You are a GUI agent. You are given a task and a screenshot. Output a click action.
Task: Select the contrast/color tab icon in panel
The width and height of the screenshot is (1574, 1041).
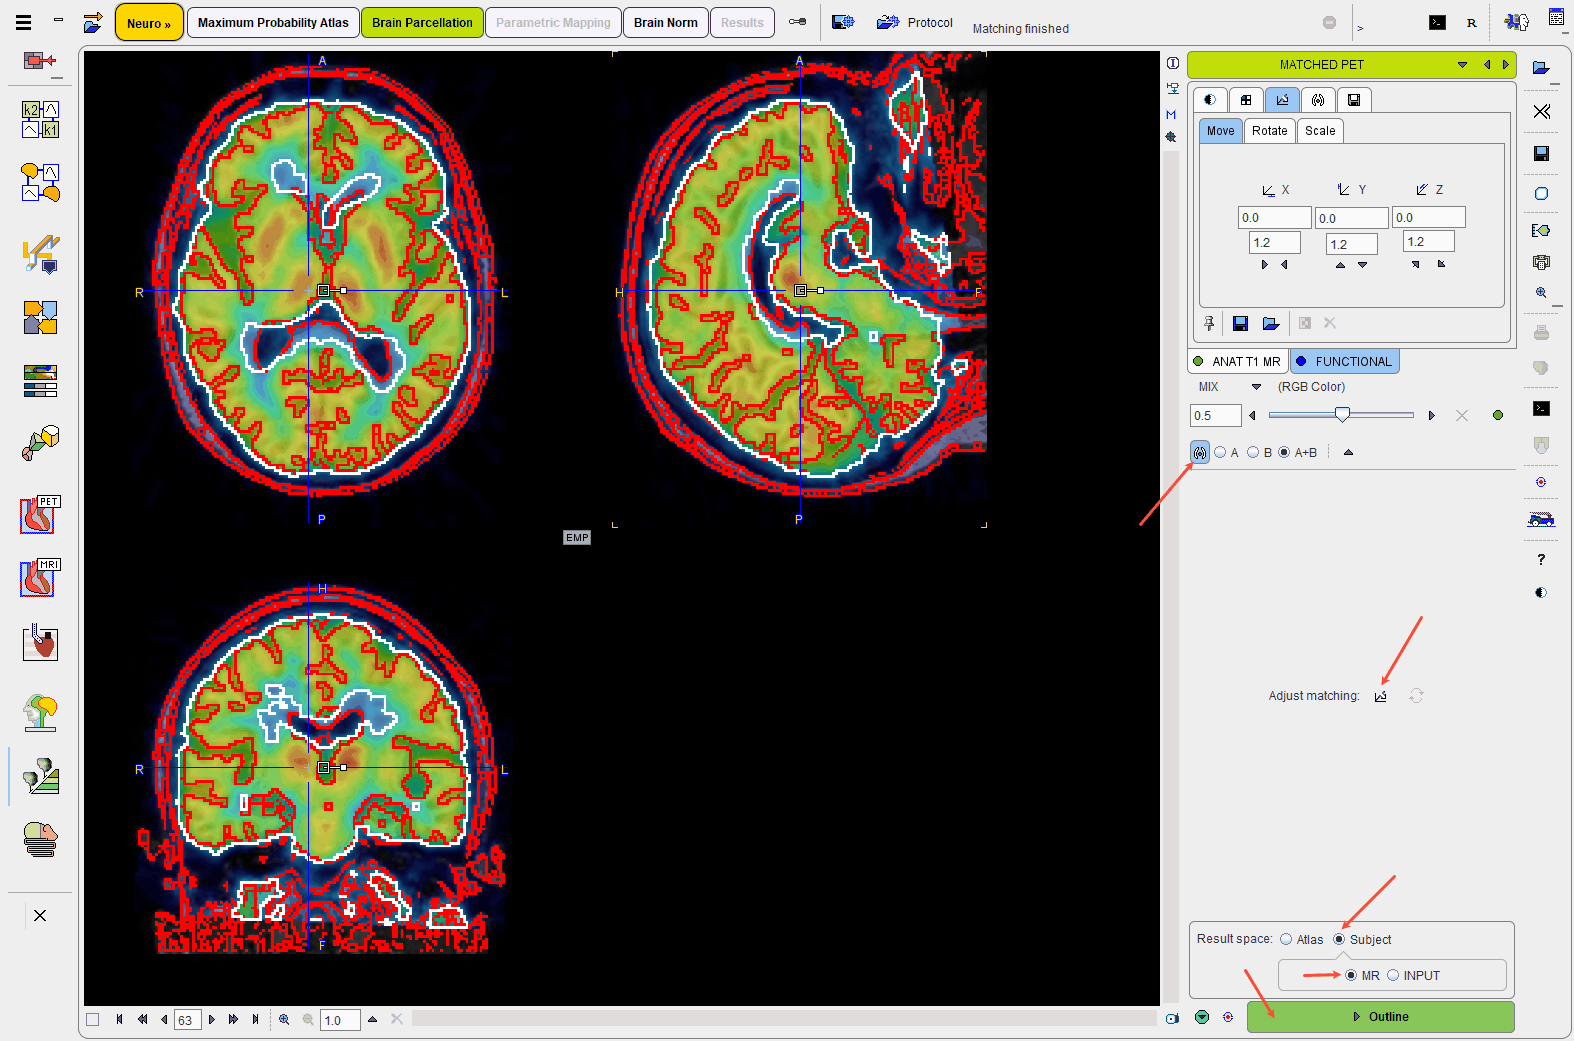click(1210, 99)
